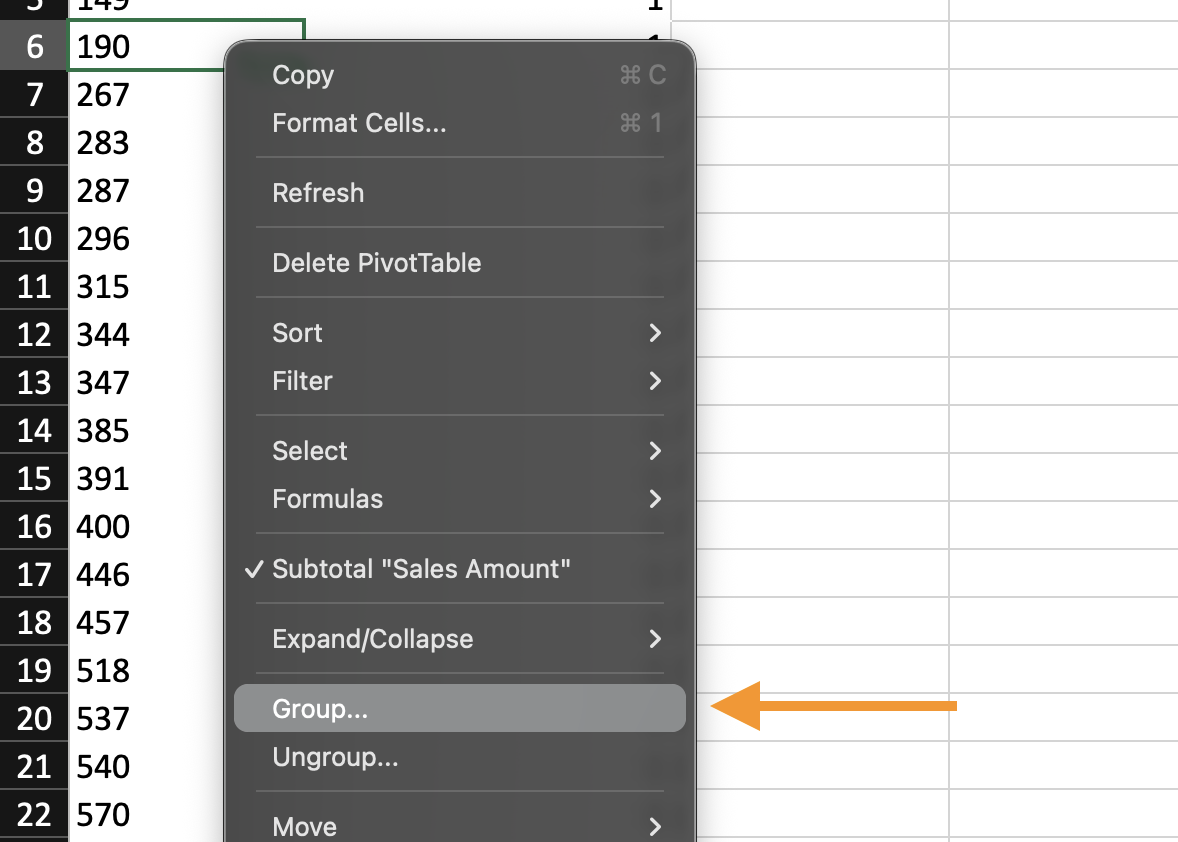Screen dimensions: 1178x842
Task: Open Format Cells dialog from menu
Action: pyautogui.click(x=359, y=123)
